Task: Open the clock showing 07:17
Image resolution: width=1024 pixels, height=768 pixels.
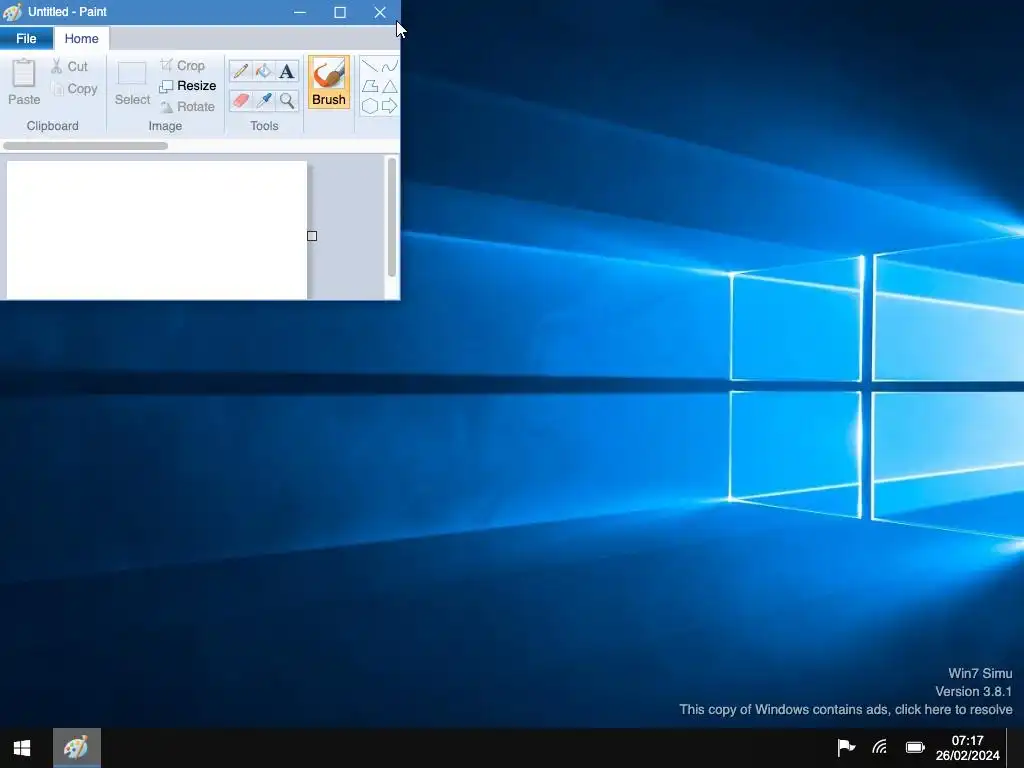Action: 967,748
